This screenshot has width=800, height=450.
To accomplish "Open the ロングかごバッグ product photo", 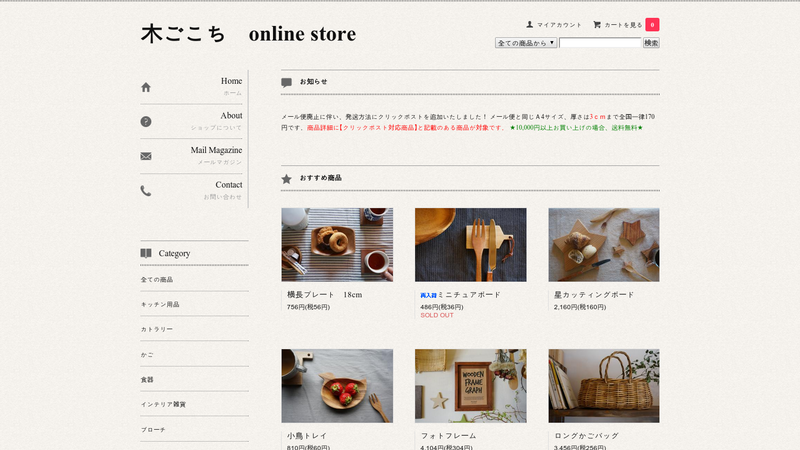I will tap(604, 386).
